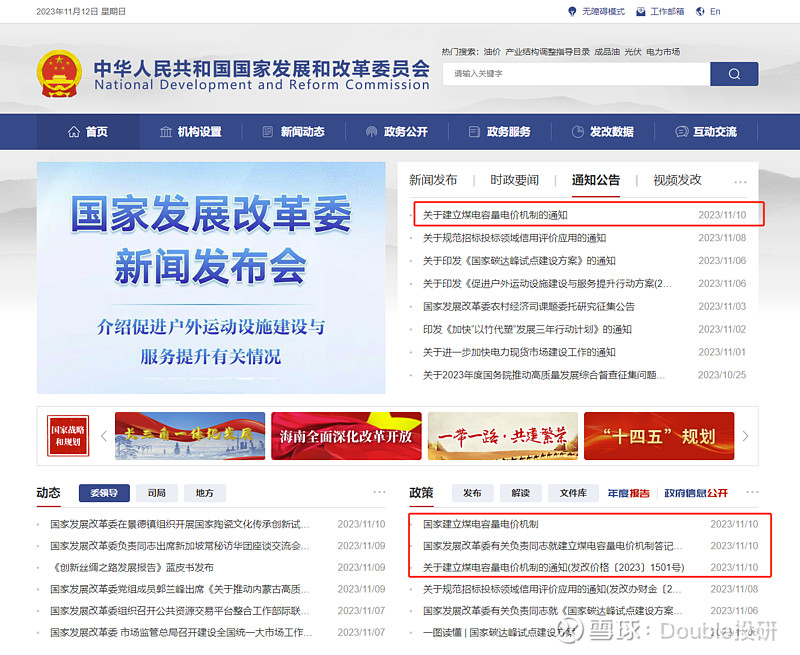Image resolution: width=800 pixels, height=655 pixels.
Task: Open the 年度报告 link
Action: [x=629, y=493]
